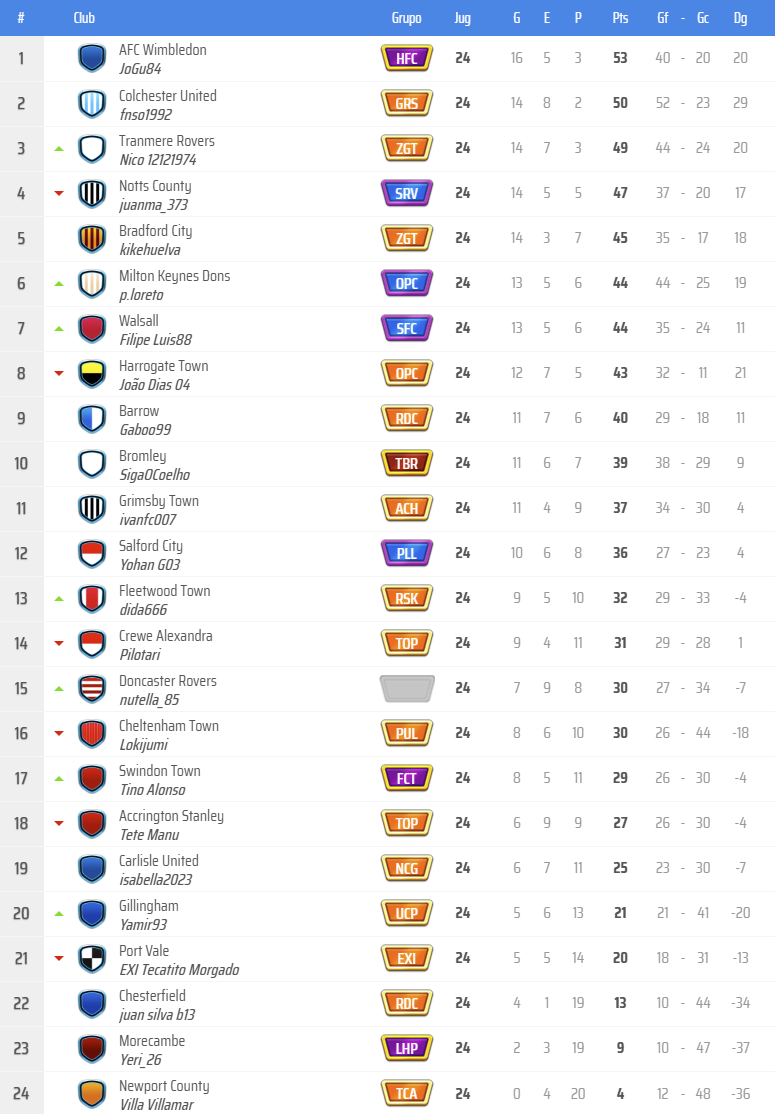Click Newport County's orange crest
Screen dimensions: 775x1114
pyautogui.click(x=92, y=1093)
